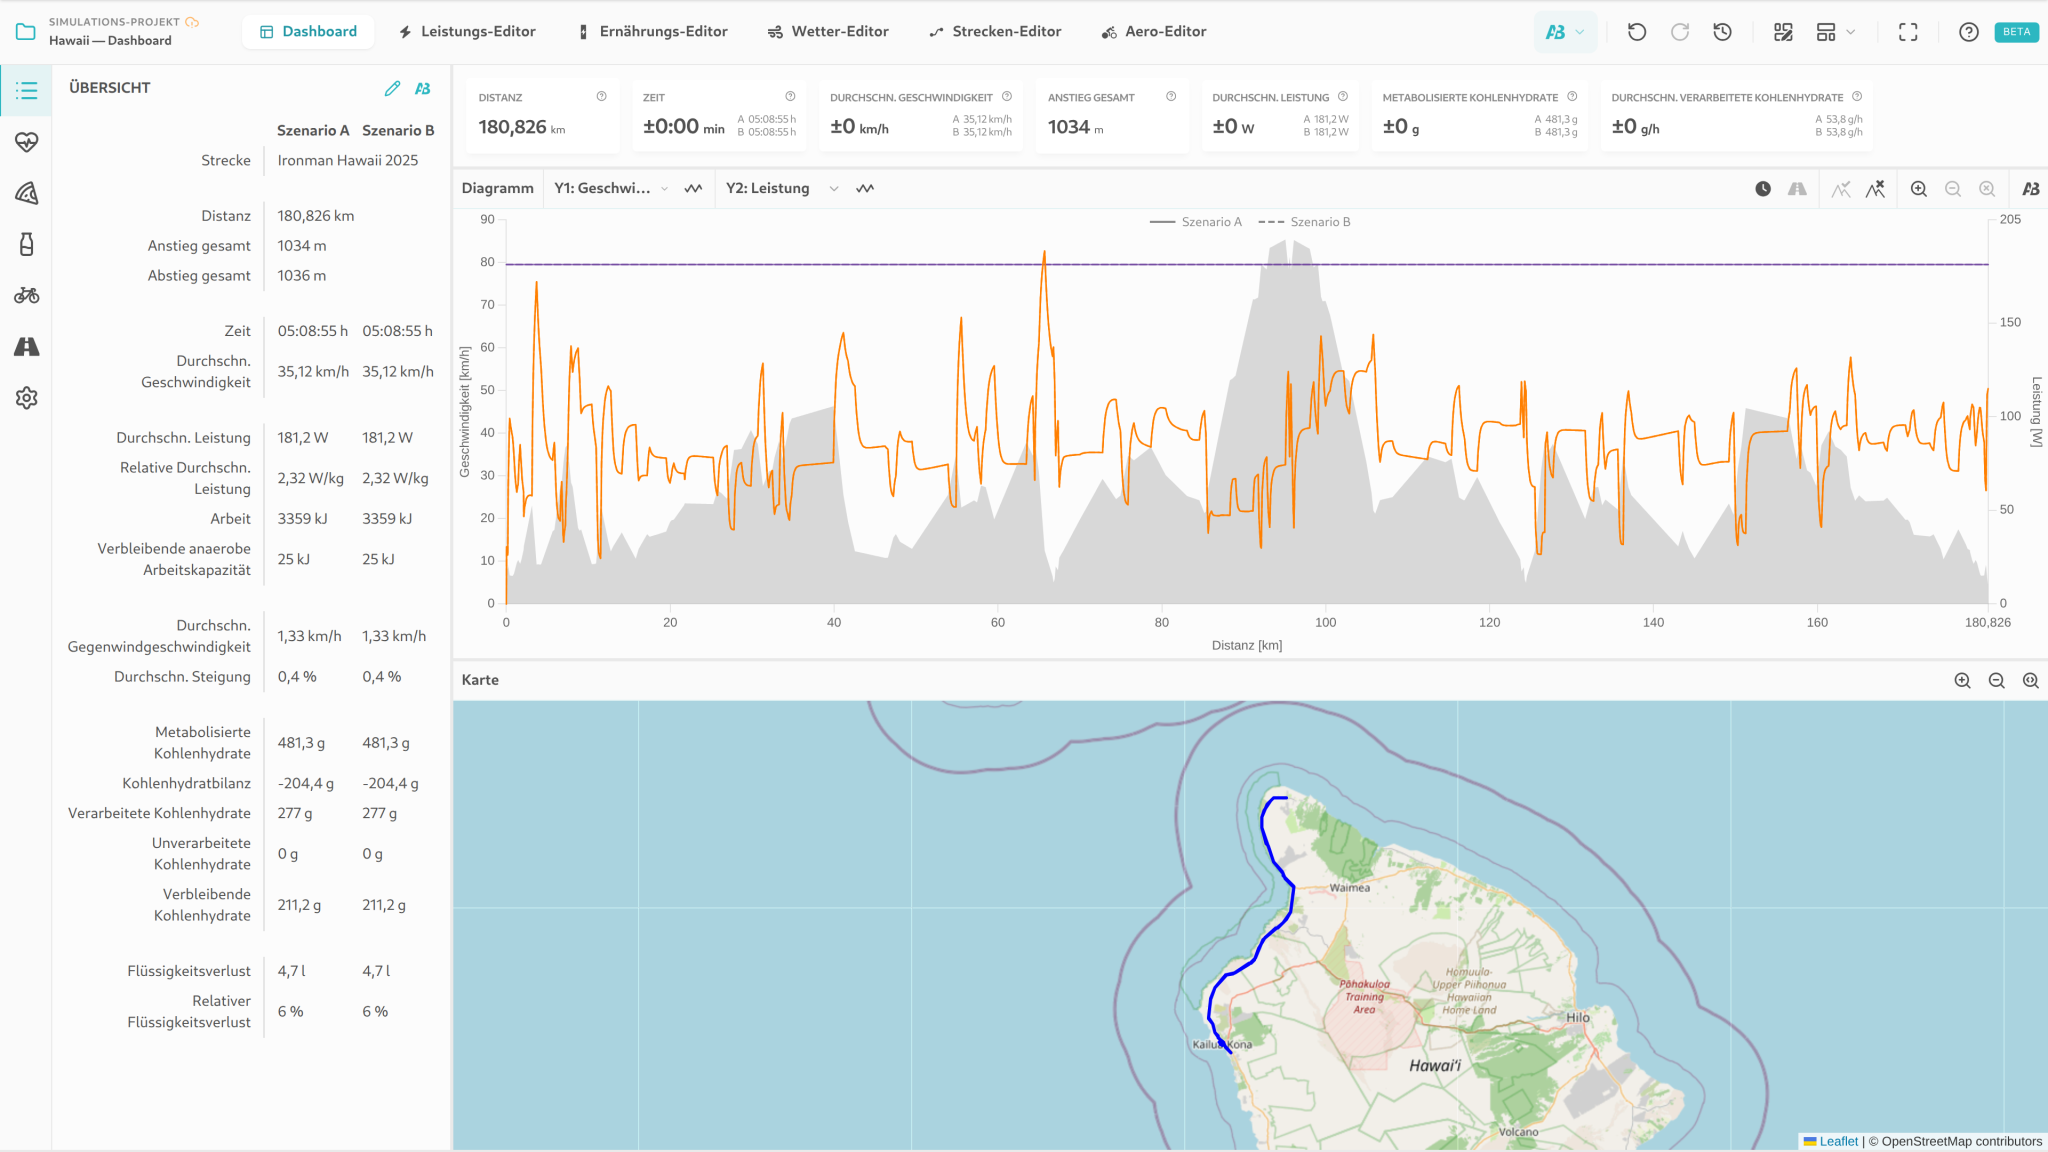Open the help question mark in top bar
This screenshot has width=2048, height=1152.
click(1969, 32)
